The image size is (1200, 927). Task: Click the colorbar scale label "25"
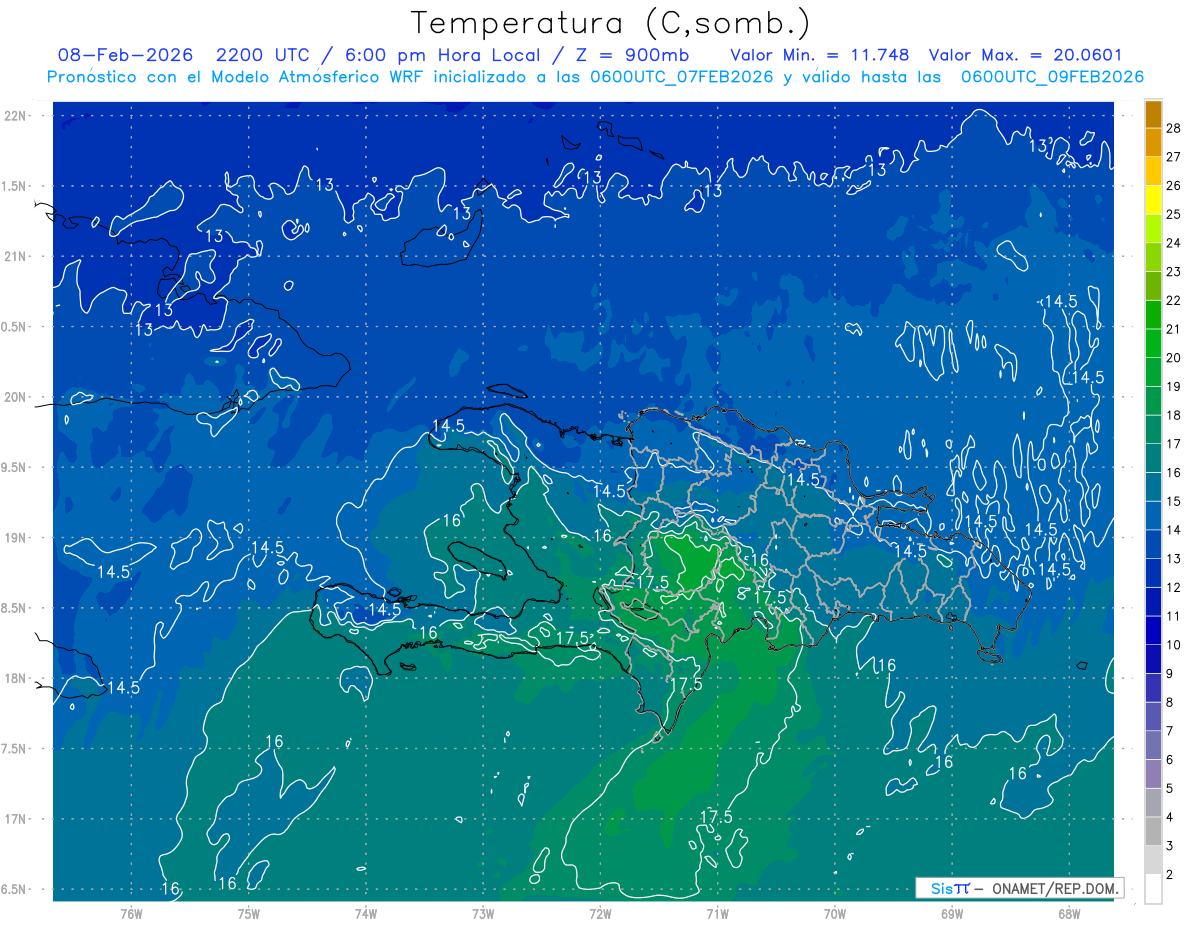[x=1174, y=214]
